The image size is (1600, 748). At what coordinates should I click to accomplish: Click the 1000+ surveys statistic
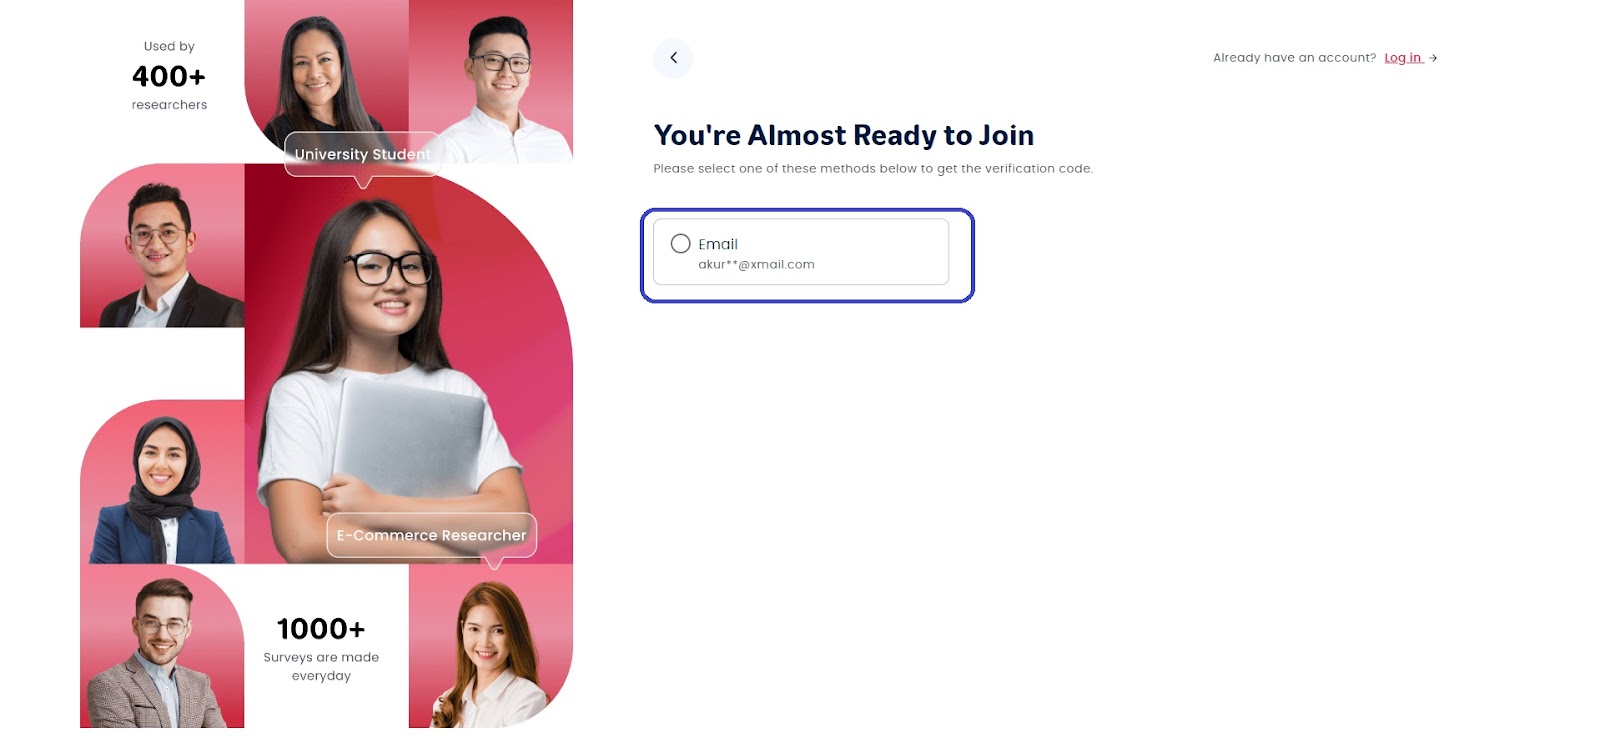tap(321, 647)
